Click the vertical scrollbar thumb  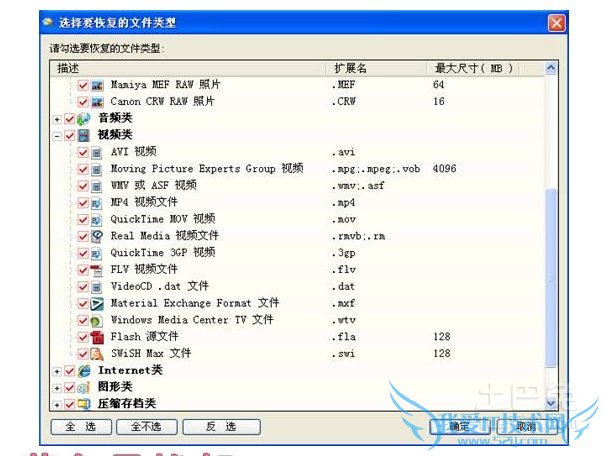tap(551, 278)
